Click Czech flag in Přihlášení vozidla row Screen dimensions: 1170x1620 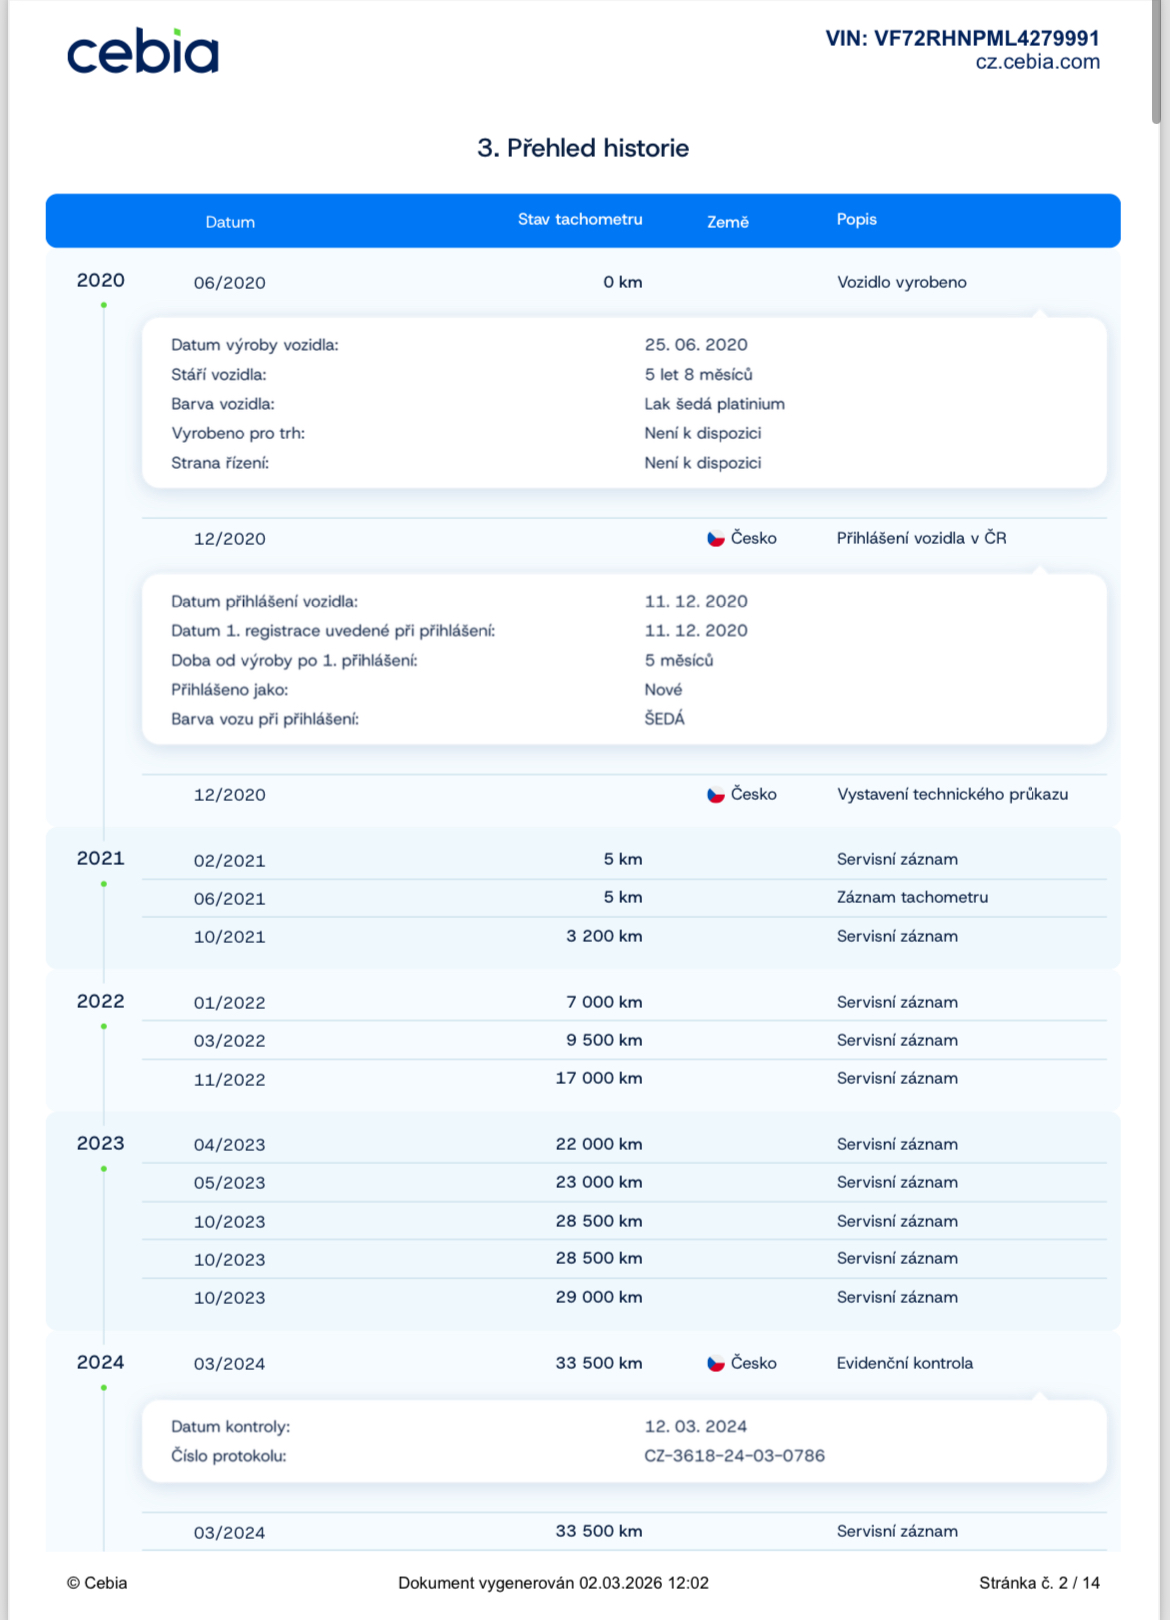tap(716, 538)
